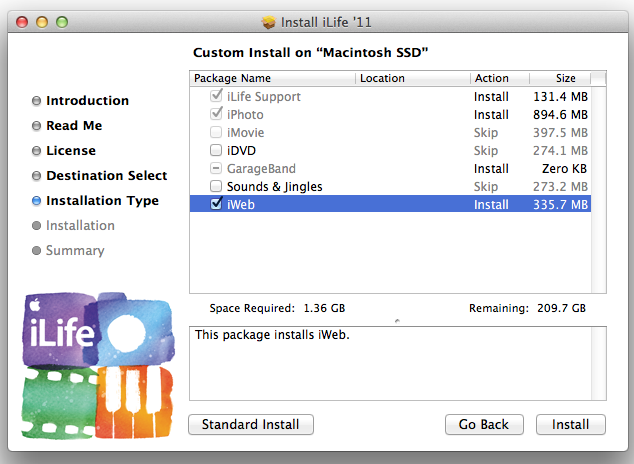Image resolution: width=634 pixels, height=464 pixels.
Task: Click the 894.6 MB size value
Action: pyautogui.click(x=560, y=115)
